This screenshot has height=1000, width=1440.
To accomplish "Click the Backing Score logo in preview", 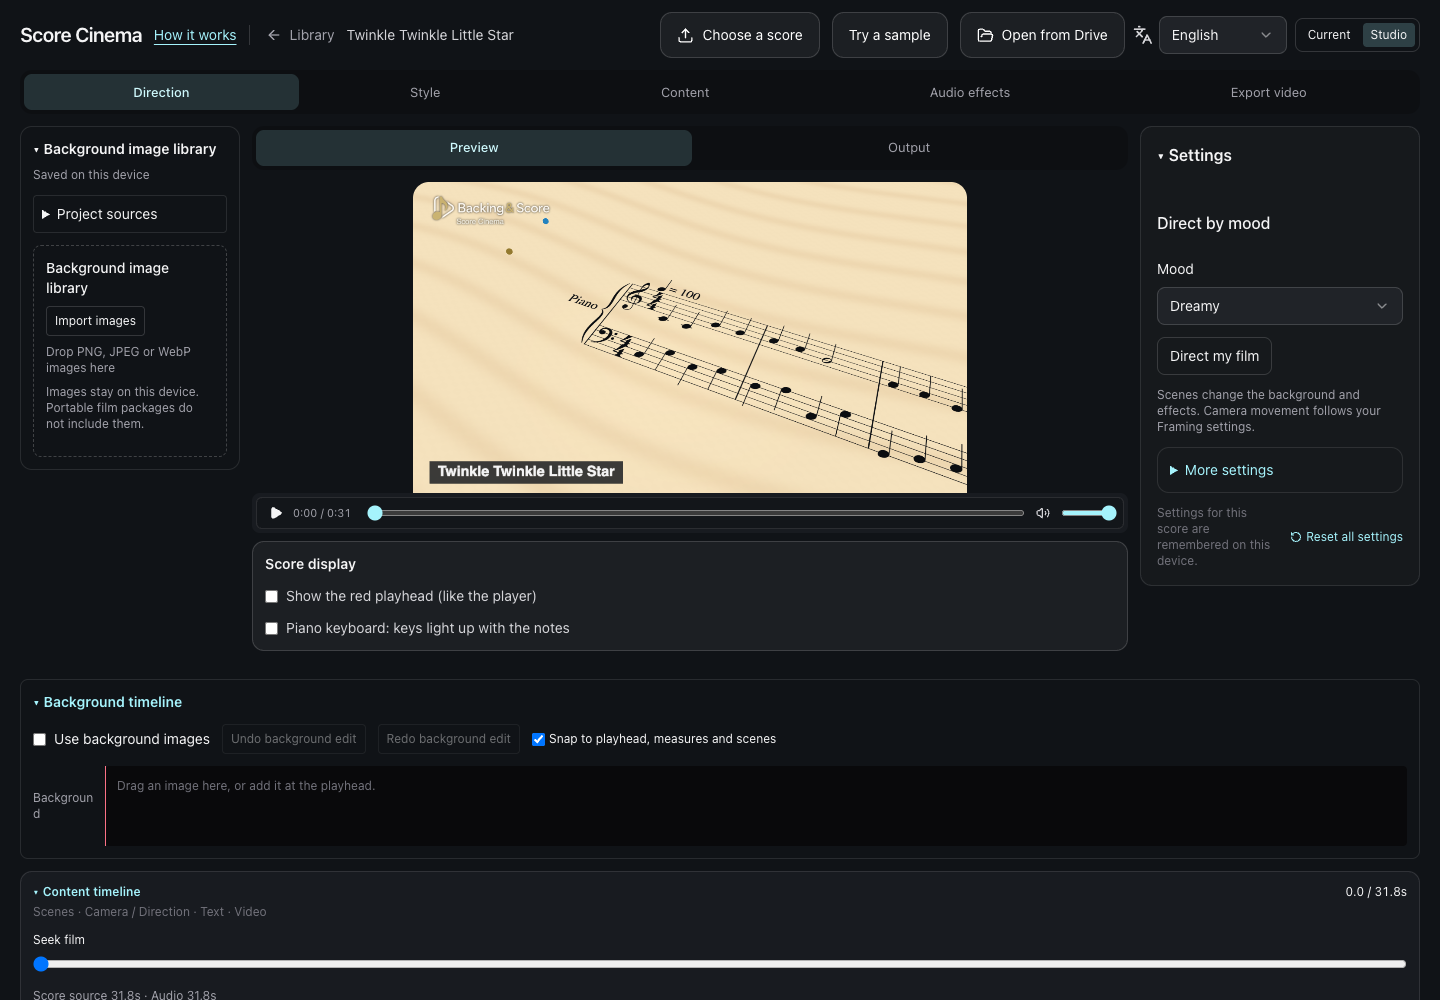I will (x=491, y=209).
